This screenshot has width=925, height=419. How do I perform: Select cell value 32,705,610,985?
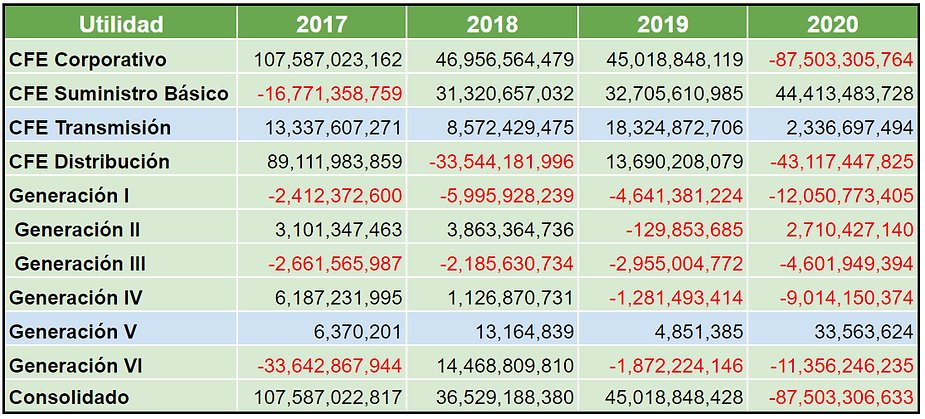675,94
